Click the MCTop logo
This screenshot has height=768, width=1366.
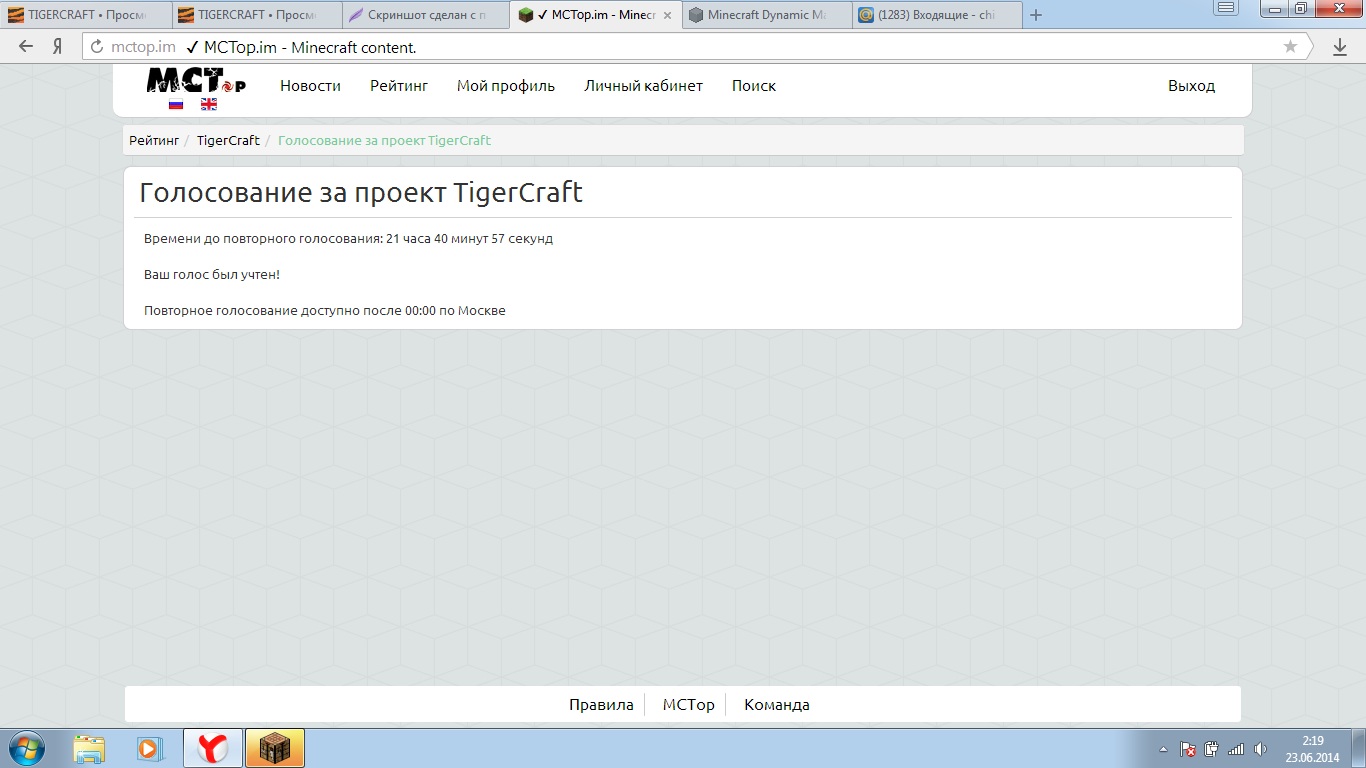pos(196,81)
